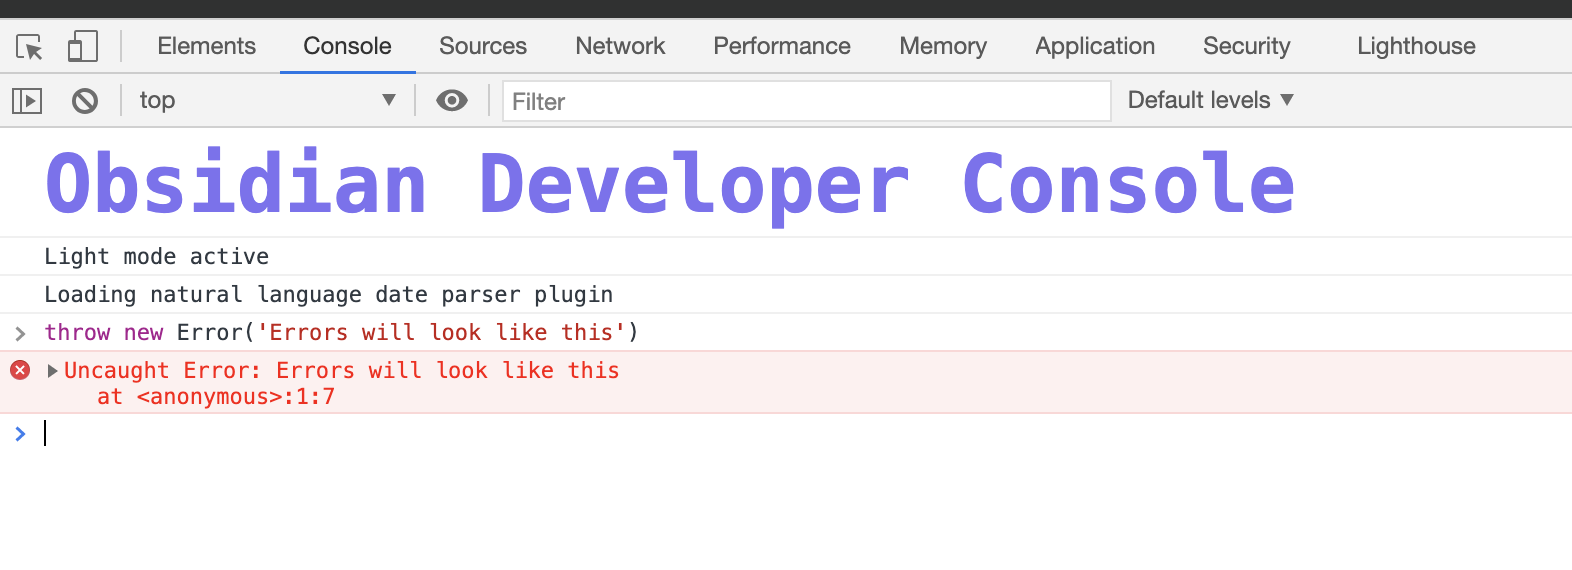Select the 'Light mode active' log line
Viewport: 1572px width, 570px height.
coord(157,257)
